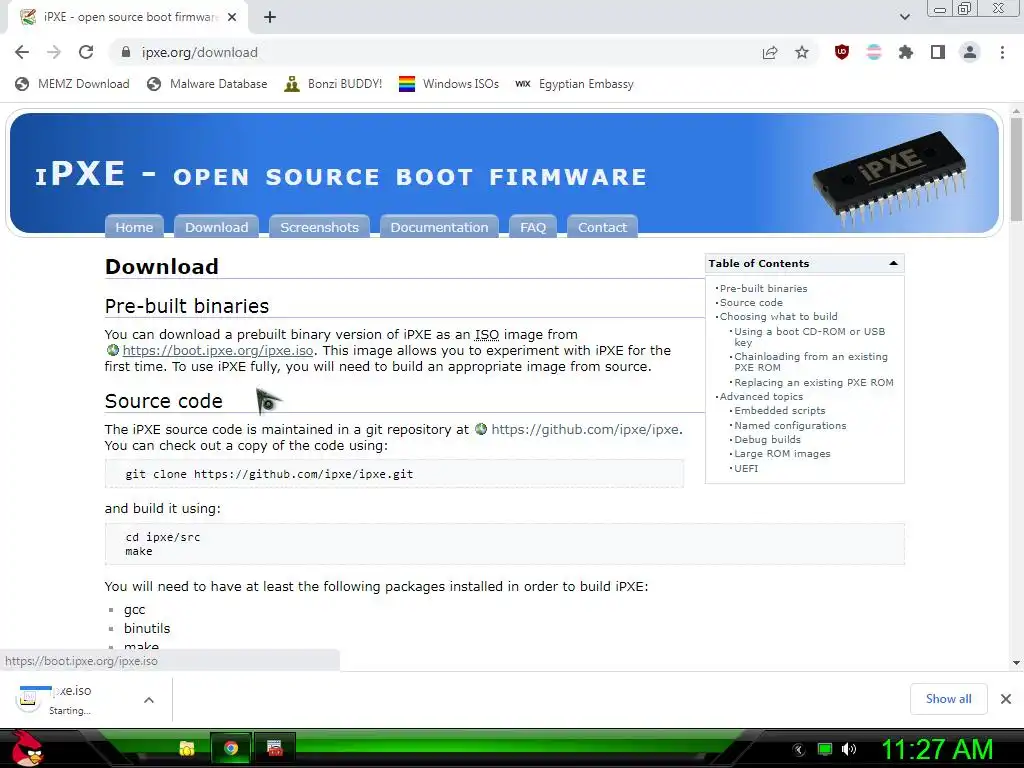
Task: Collapse the Table of Contents
Action: [893, 263]
